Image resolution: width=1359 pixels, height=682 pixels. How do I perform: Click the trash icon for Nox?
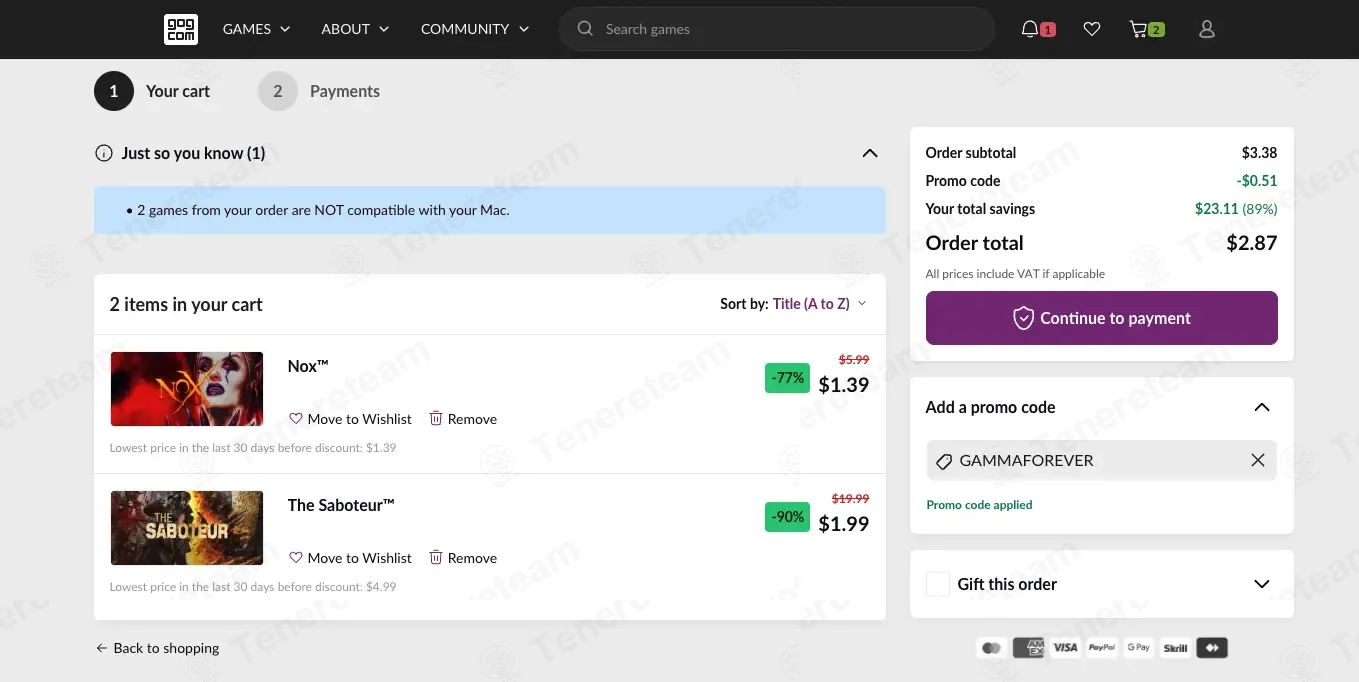[x=436, y=418]
